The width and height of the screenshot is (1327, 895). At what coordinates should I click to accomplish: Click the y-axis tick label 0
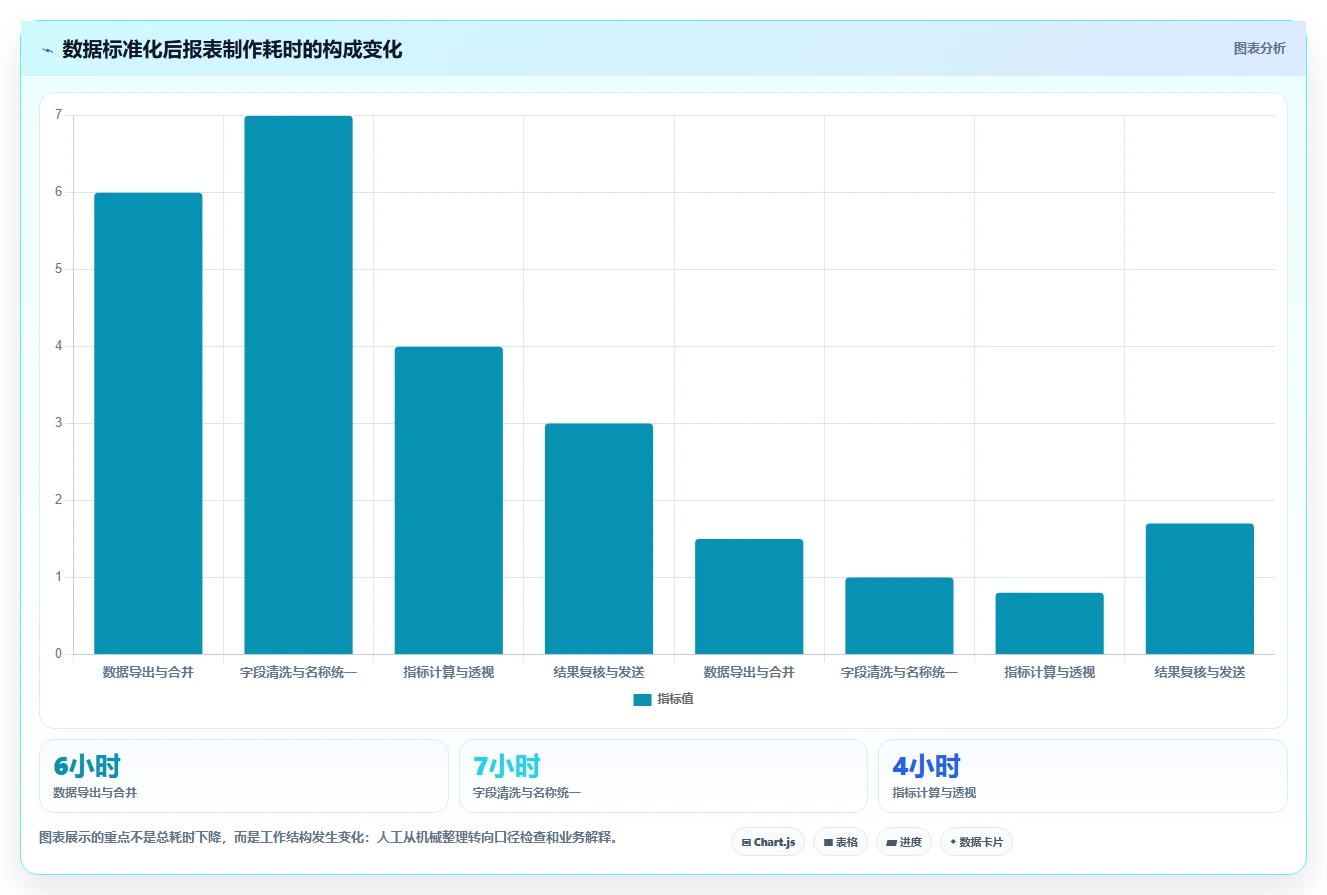58,654
